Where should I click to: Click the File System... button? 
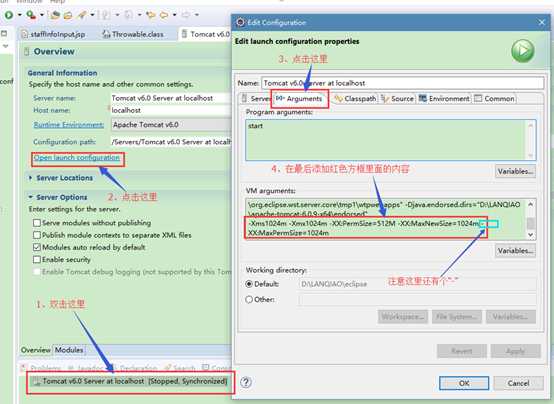pos(456,316)
